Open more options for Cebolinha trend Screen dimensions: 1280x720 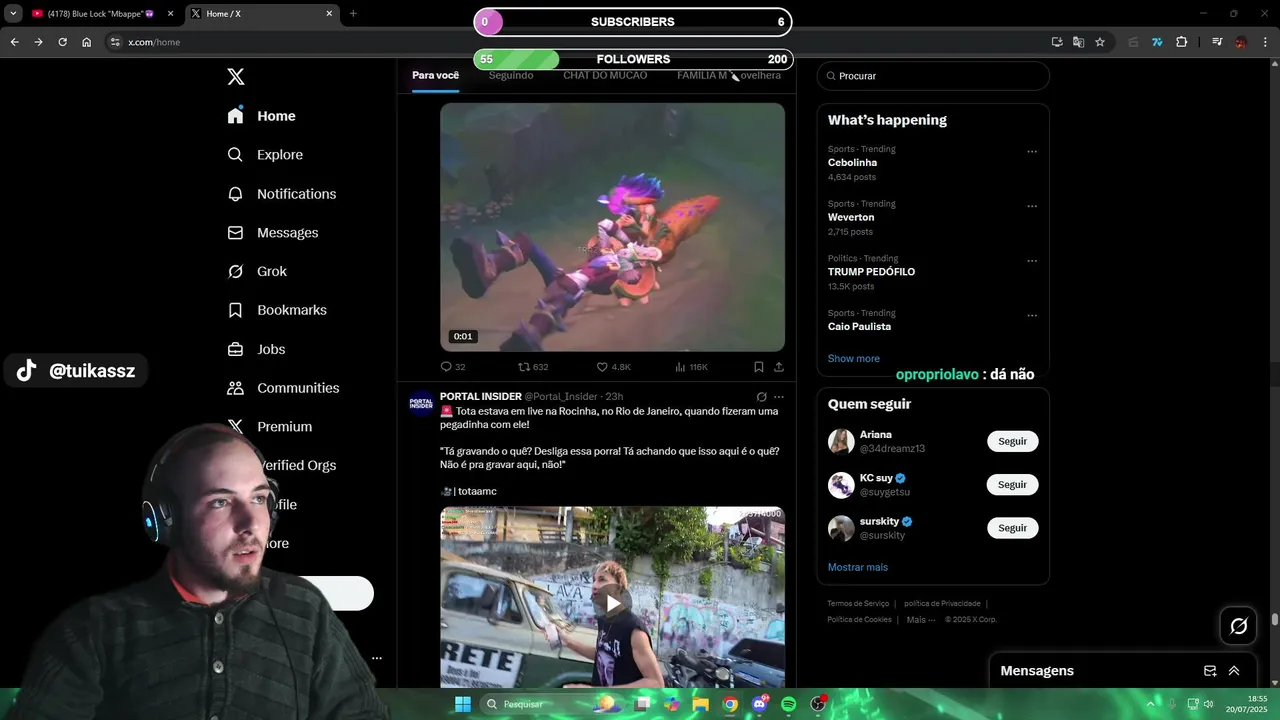[x=1032, y=152]
